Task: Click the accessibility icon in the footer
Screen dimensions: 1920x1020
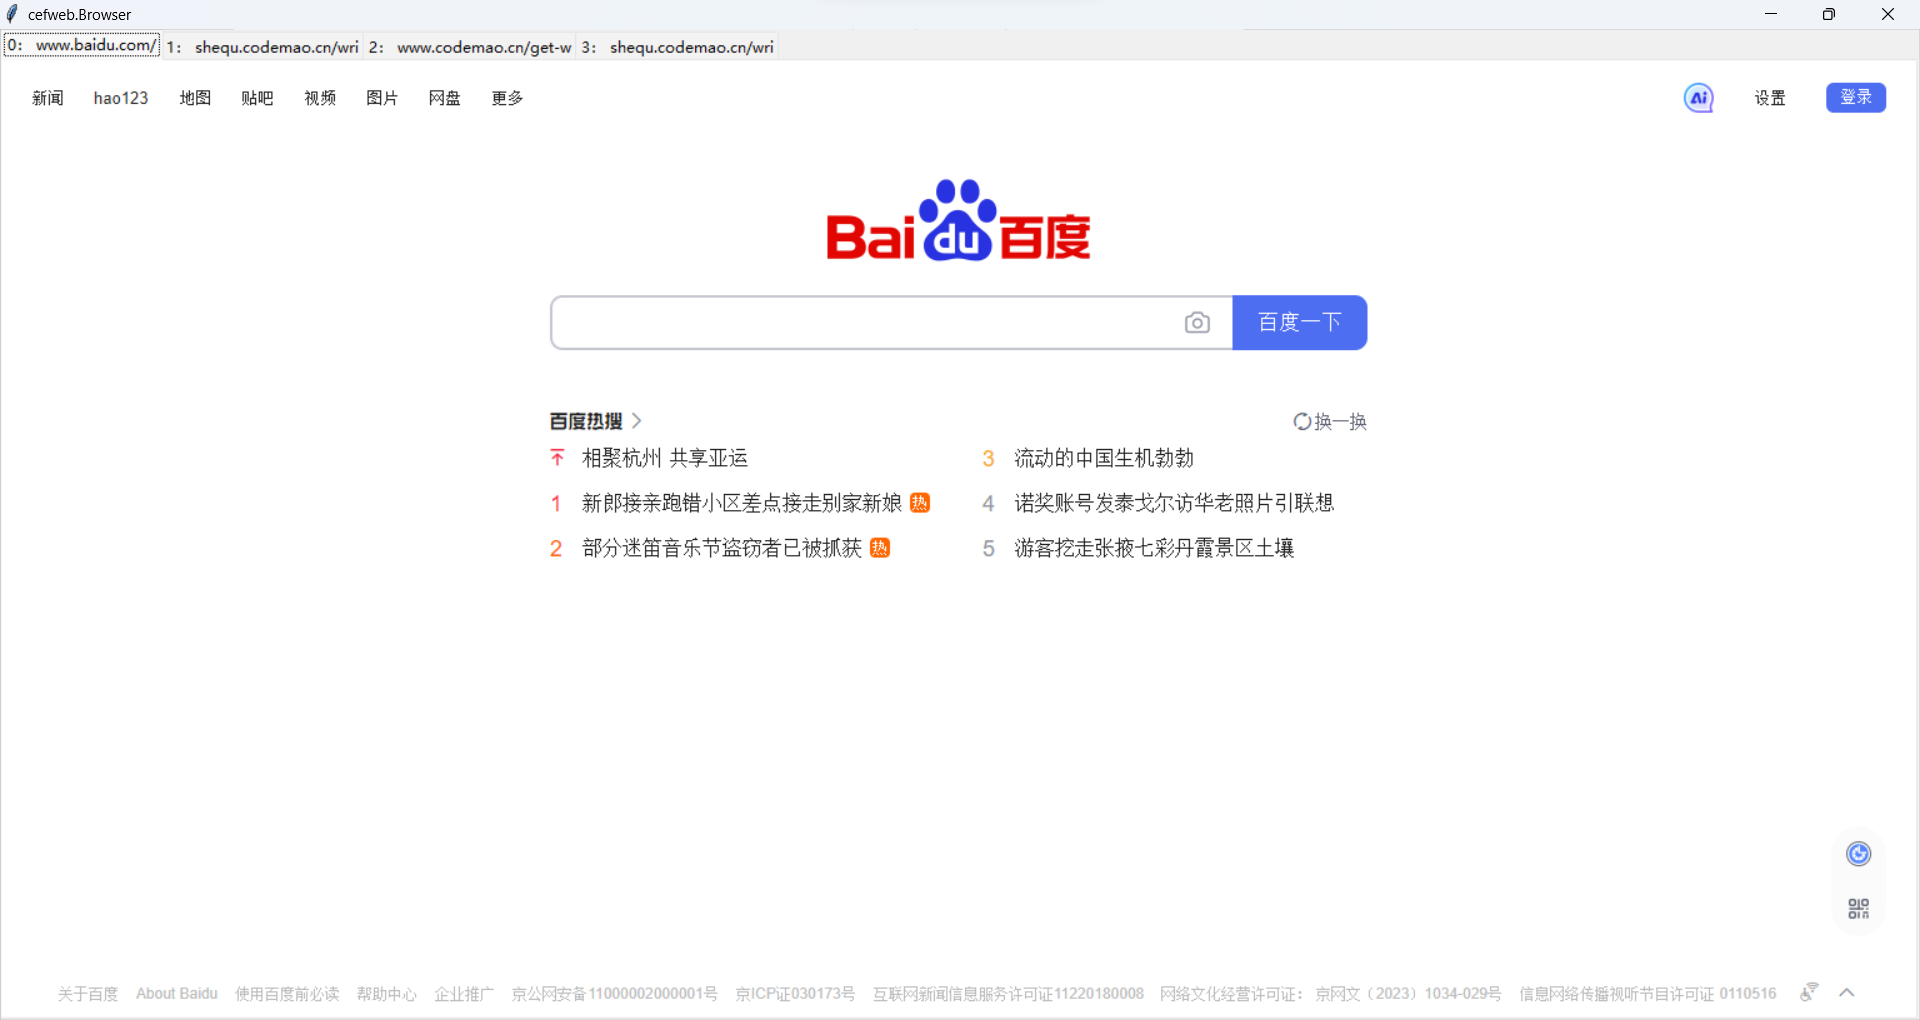Action: [1809, 992]
